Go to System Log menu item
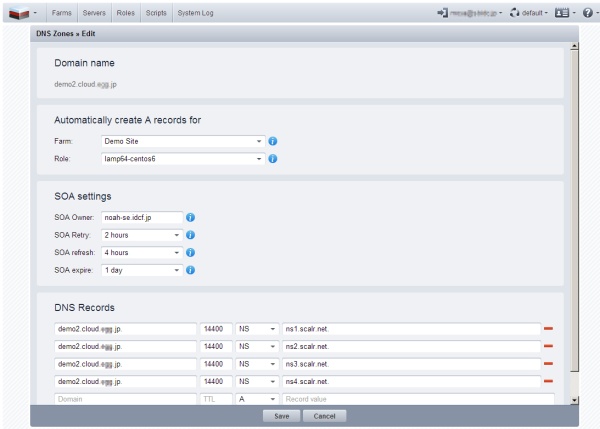 194,12
